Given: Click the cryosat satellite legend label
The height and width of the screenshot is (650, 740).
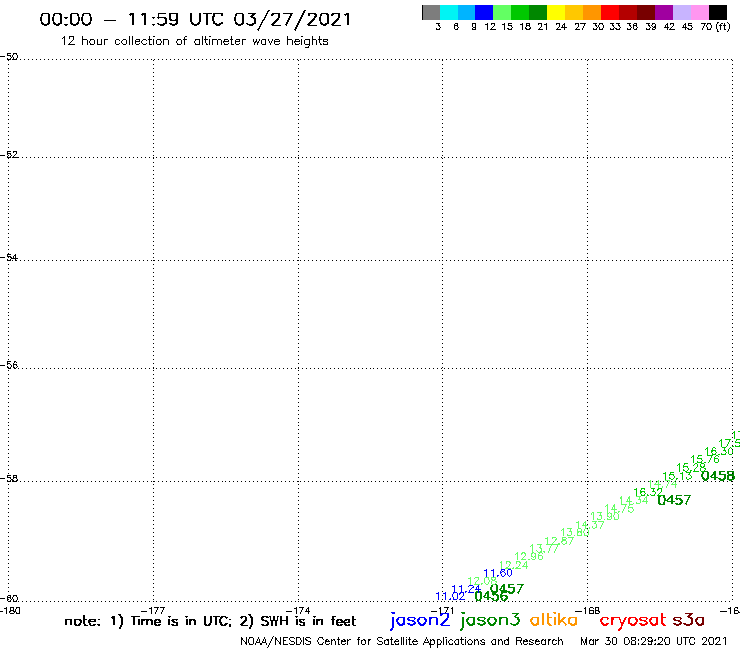Looking at the screenshot, I should pyautogui.click(x=632, y=620).
